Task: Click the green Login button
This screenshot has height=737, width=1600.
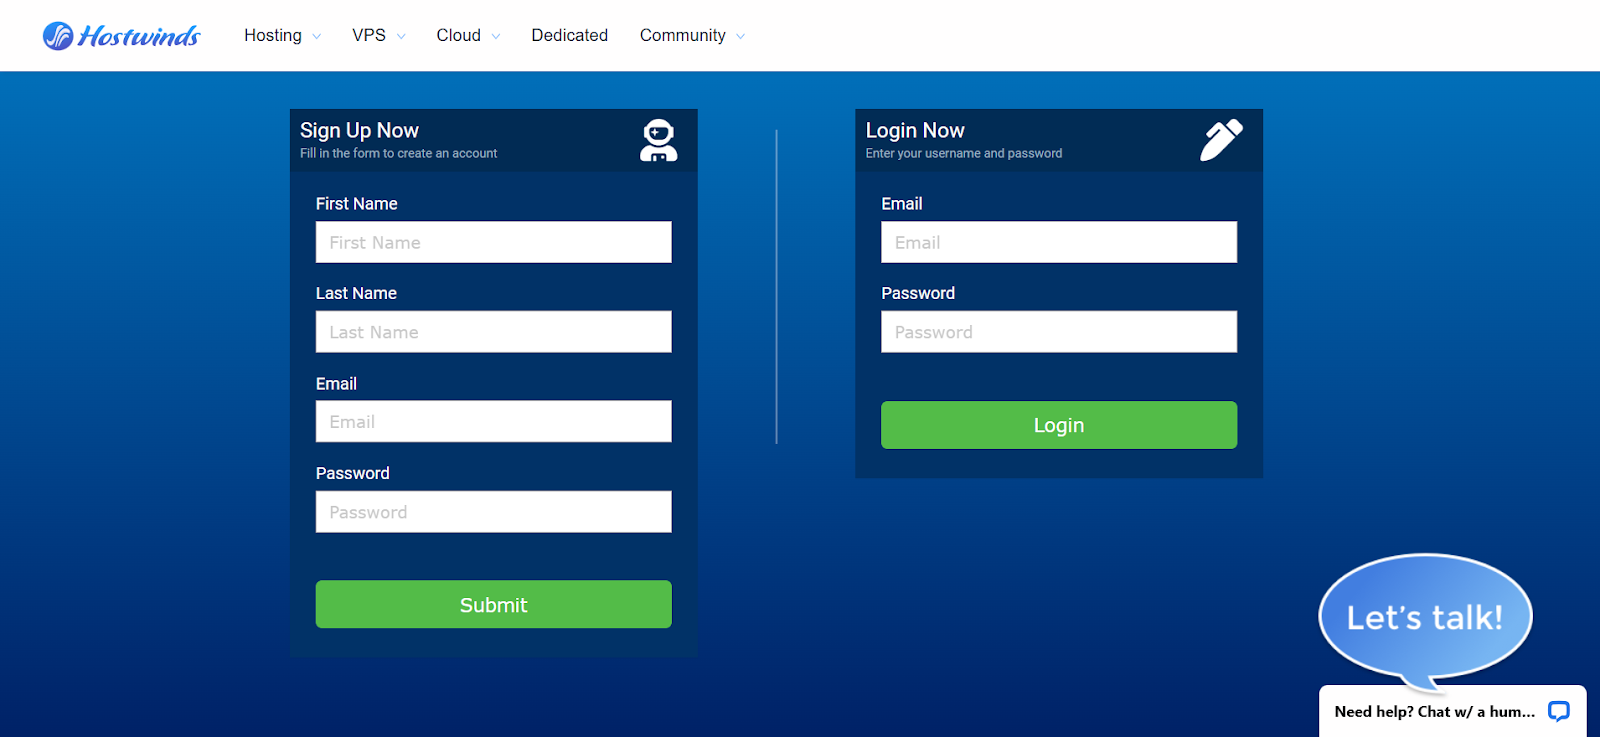Action: coord(1059,425)
